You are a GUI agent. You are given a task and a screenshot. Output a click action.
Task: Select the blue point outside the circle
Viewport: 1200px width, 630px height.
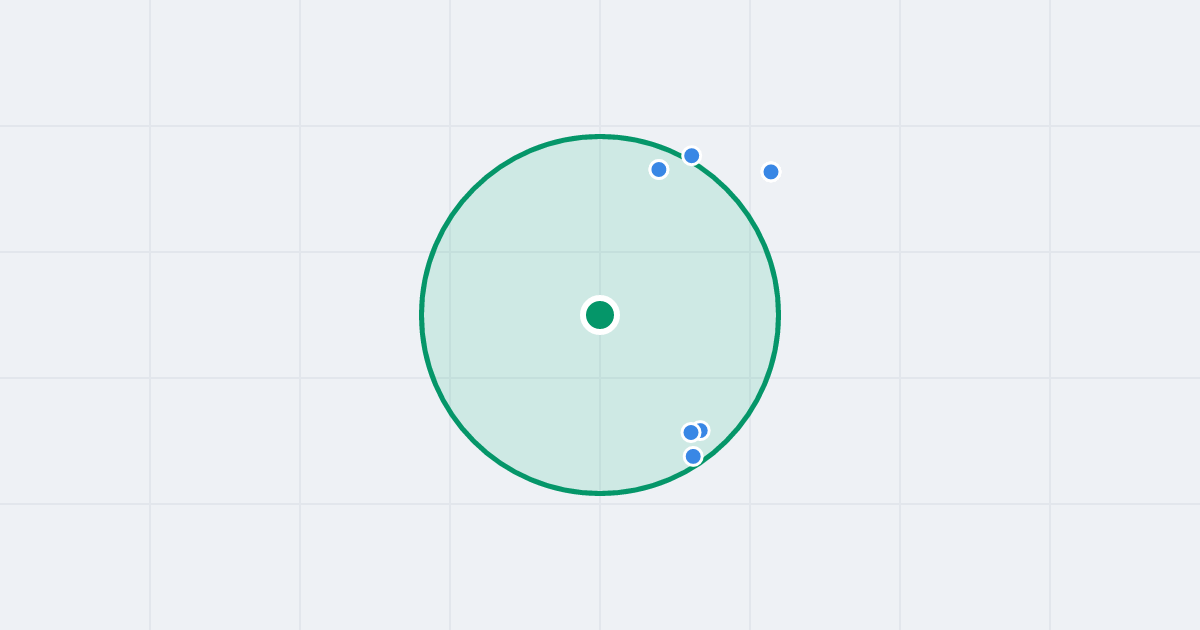point(771,172)
